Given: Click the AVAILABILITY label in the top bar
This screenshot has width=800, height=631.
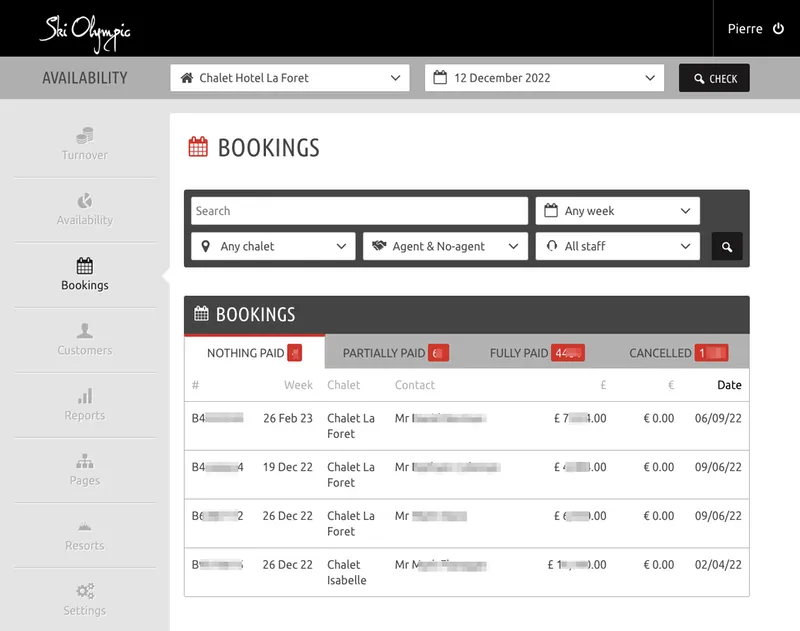Looking at the screenshot, I should [x=85, y=78].
